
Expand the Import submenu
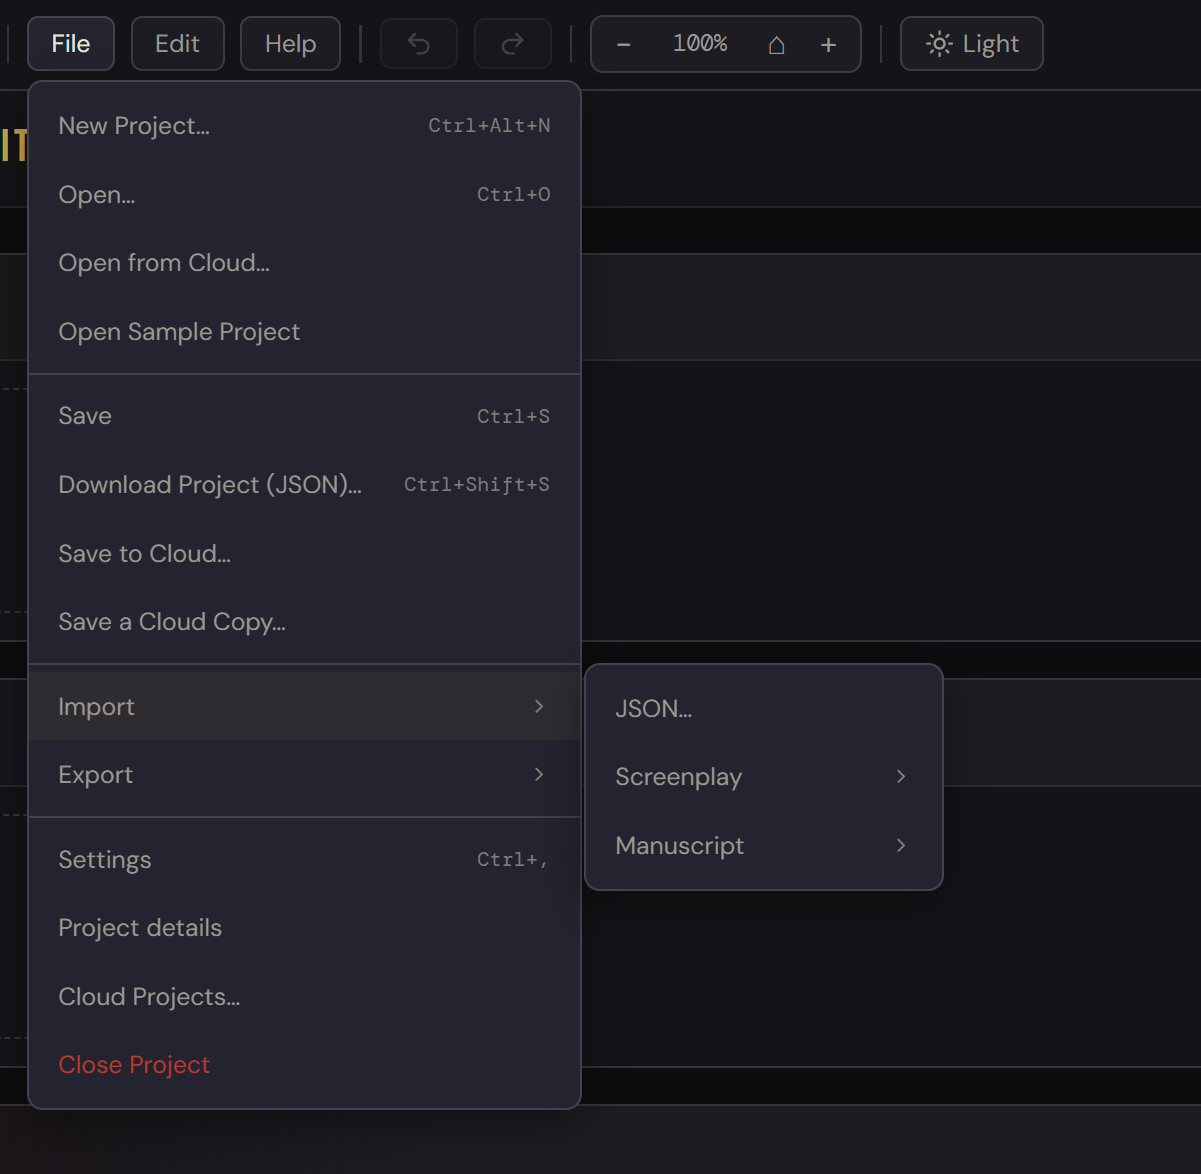(x=305, y=707)
